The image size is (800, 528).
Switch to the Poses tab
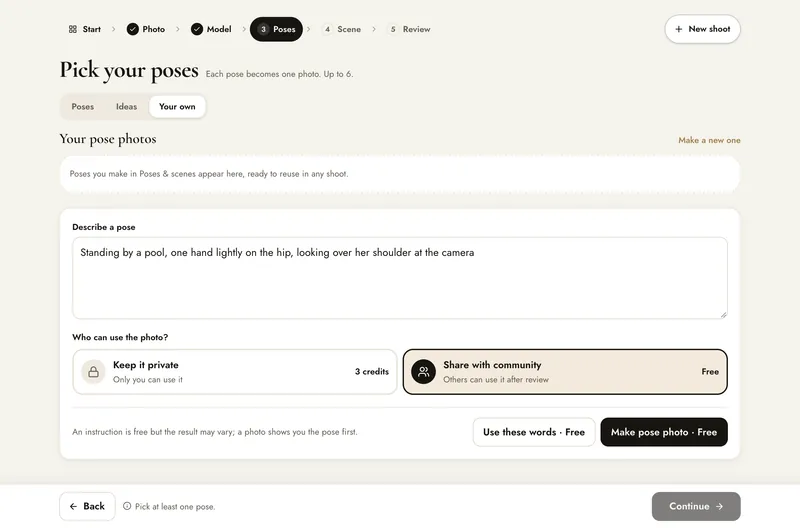(83, 107)
